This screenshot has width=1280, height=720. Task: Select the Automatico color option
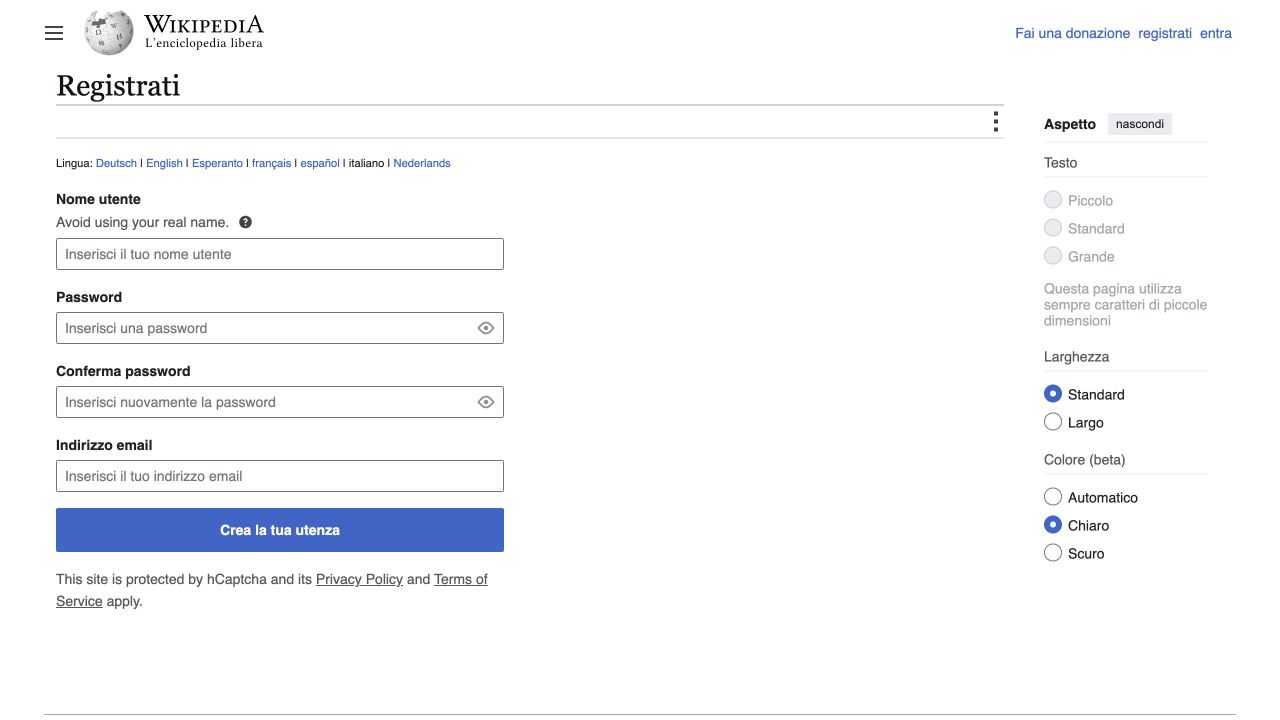1053,497
